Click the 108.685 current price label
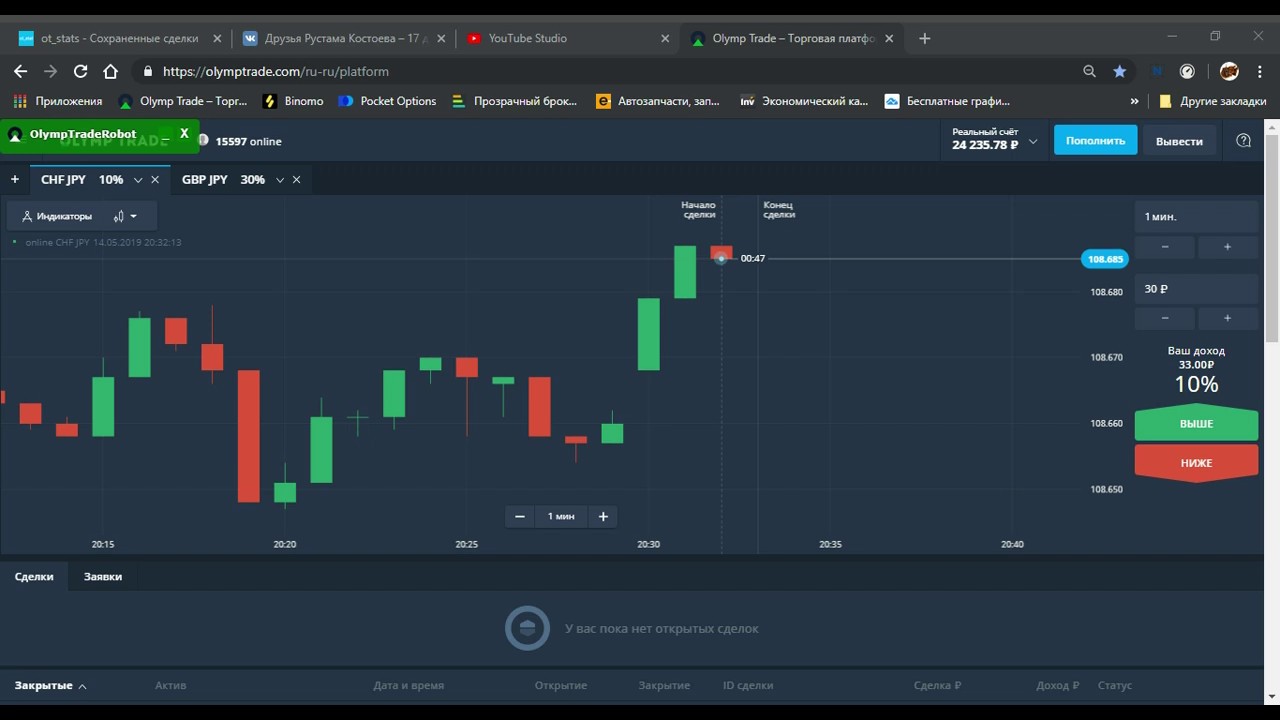This screenshot has width=1280, height=720. coord(1105,259)
